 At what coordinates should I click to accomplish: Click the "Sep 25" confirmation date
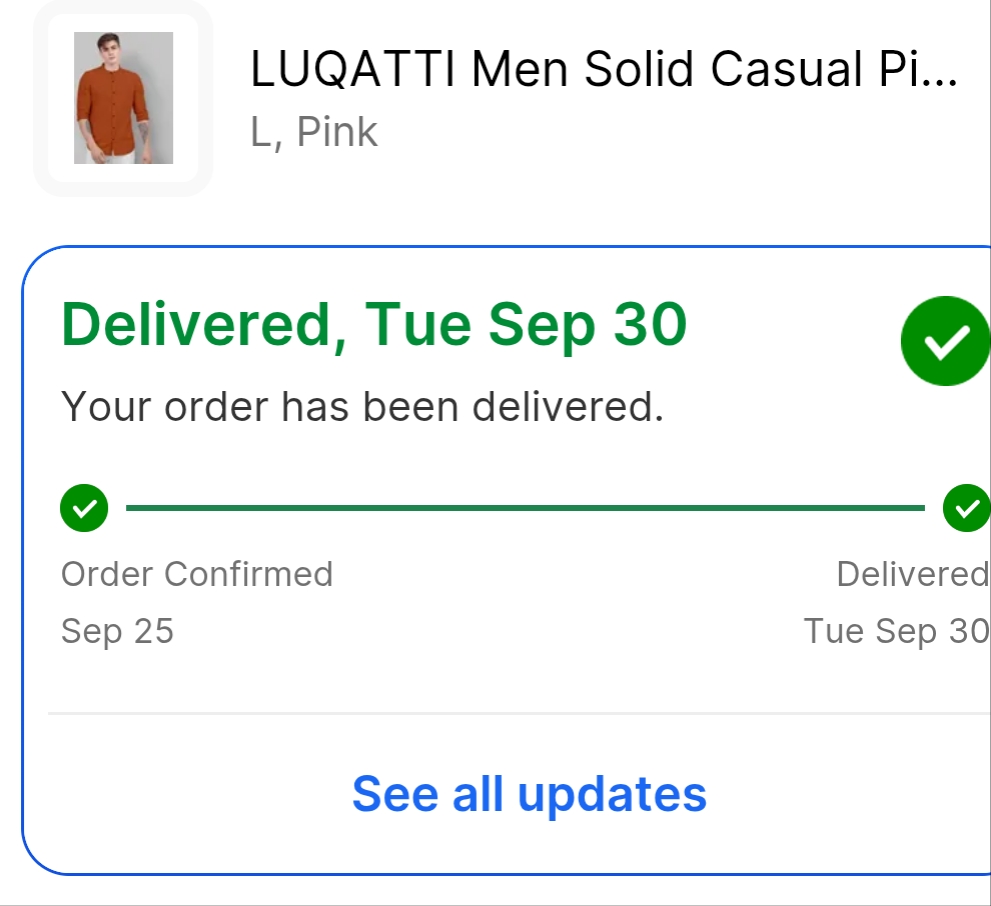(117, 631)
